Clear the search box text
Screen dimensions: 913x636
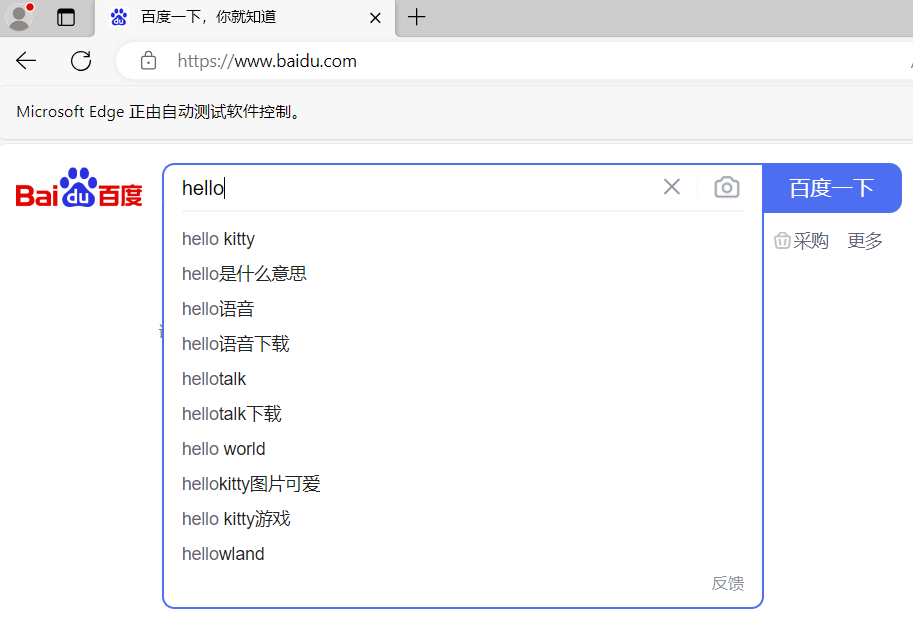672,187
